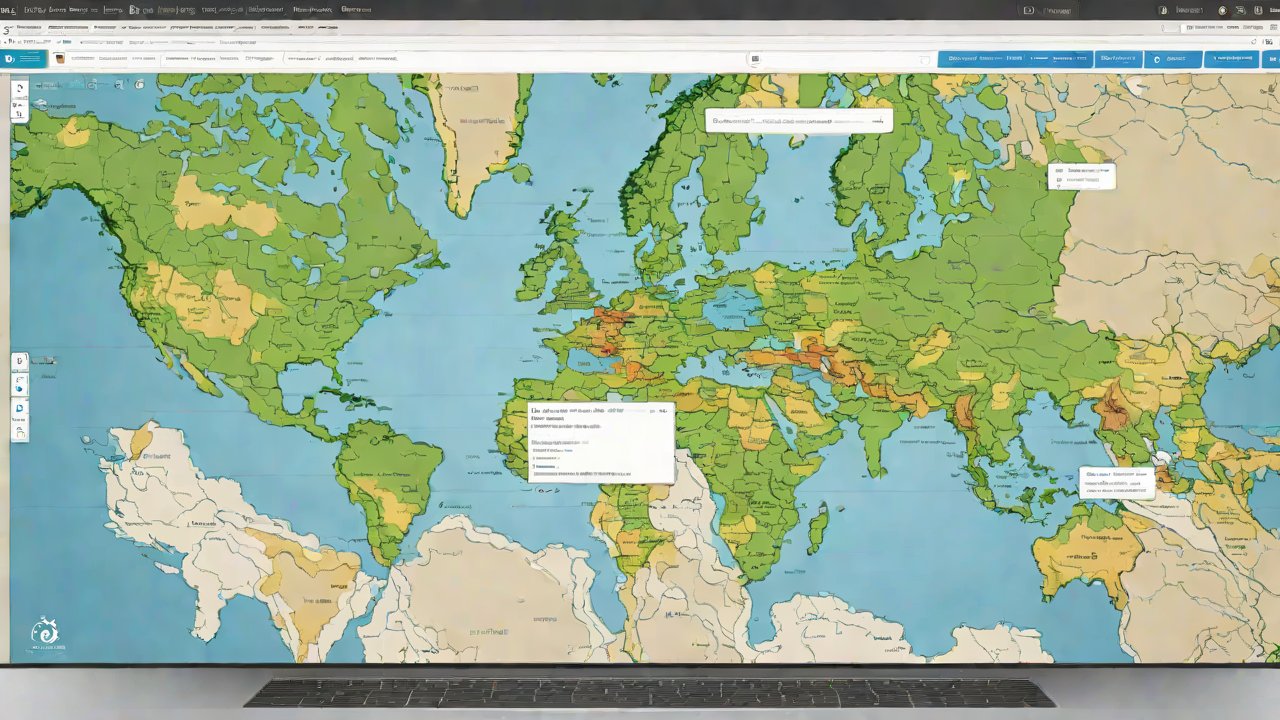The width and height of the screenshot is (1280, 720).
Task: Click the top icon in the middle-left map tool panel
Action: (20, 360)
